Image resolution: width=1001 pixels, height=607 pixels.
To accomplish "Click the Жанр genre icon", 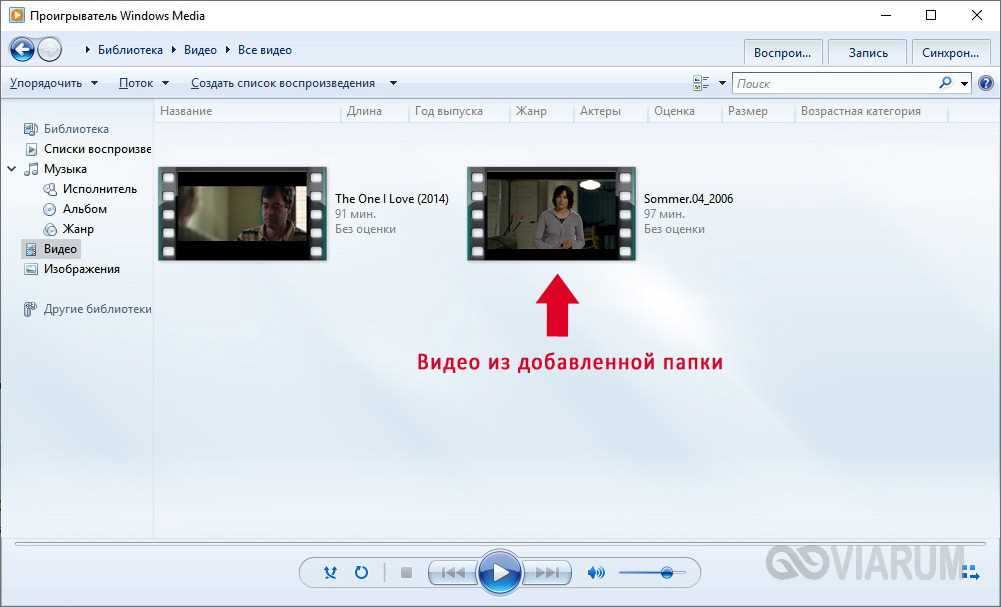I will (50, 229).
